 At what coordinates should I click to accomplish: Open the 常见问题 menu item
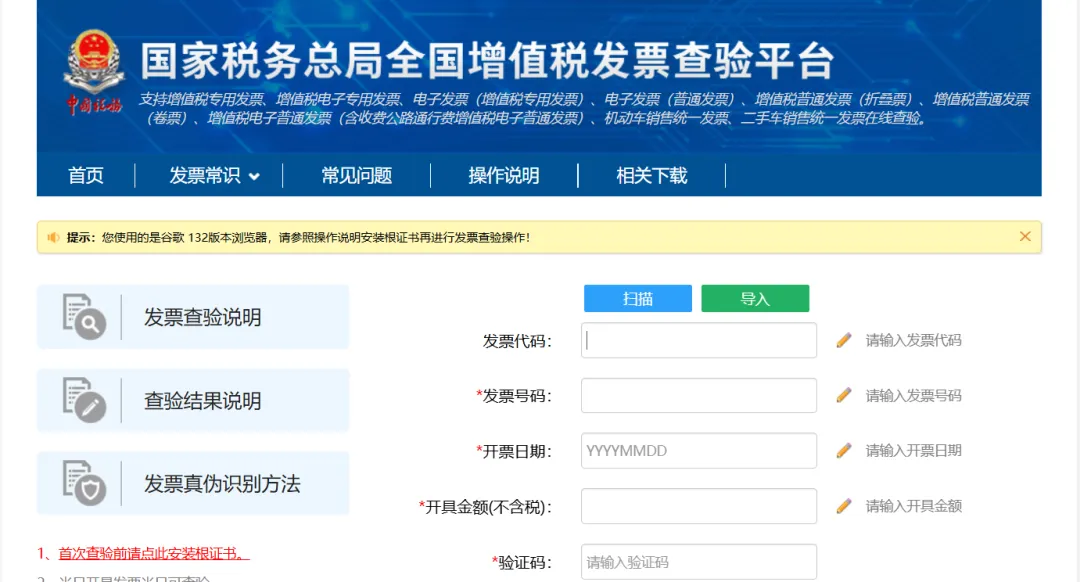point(357,176)
